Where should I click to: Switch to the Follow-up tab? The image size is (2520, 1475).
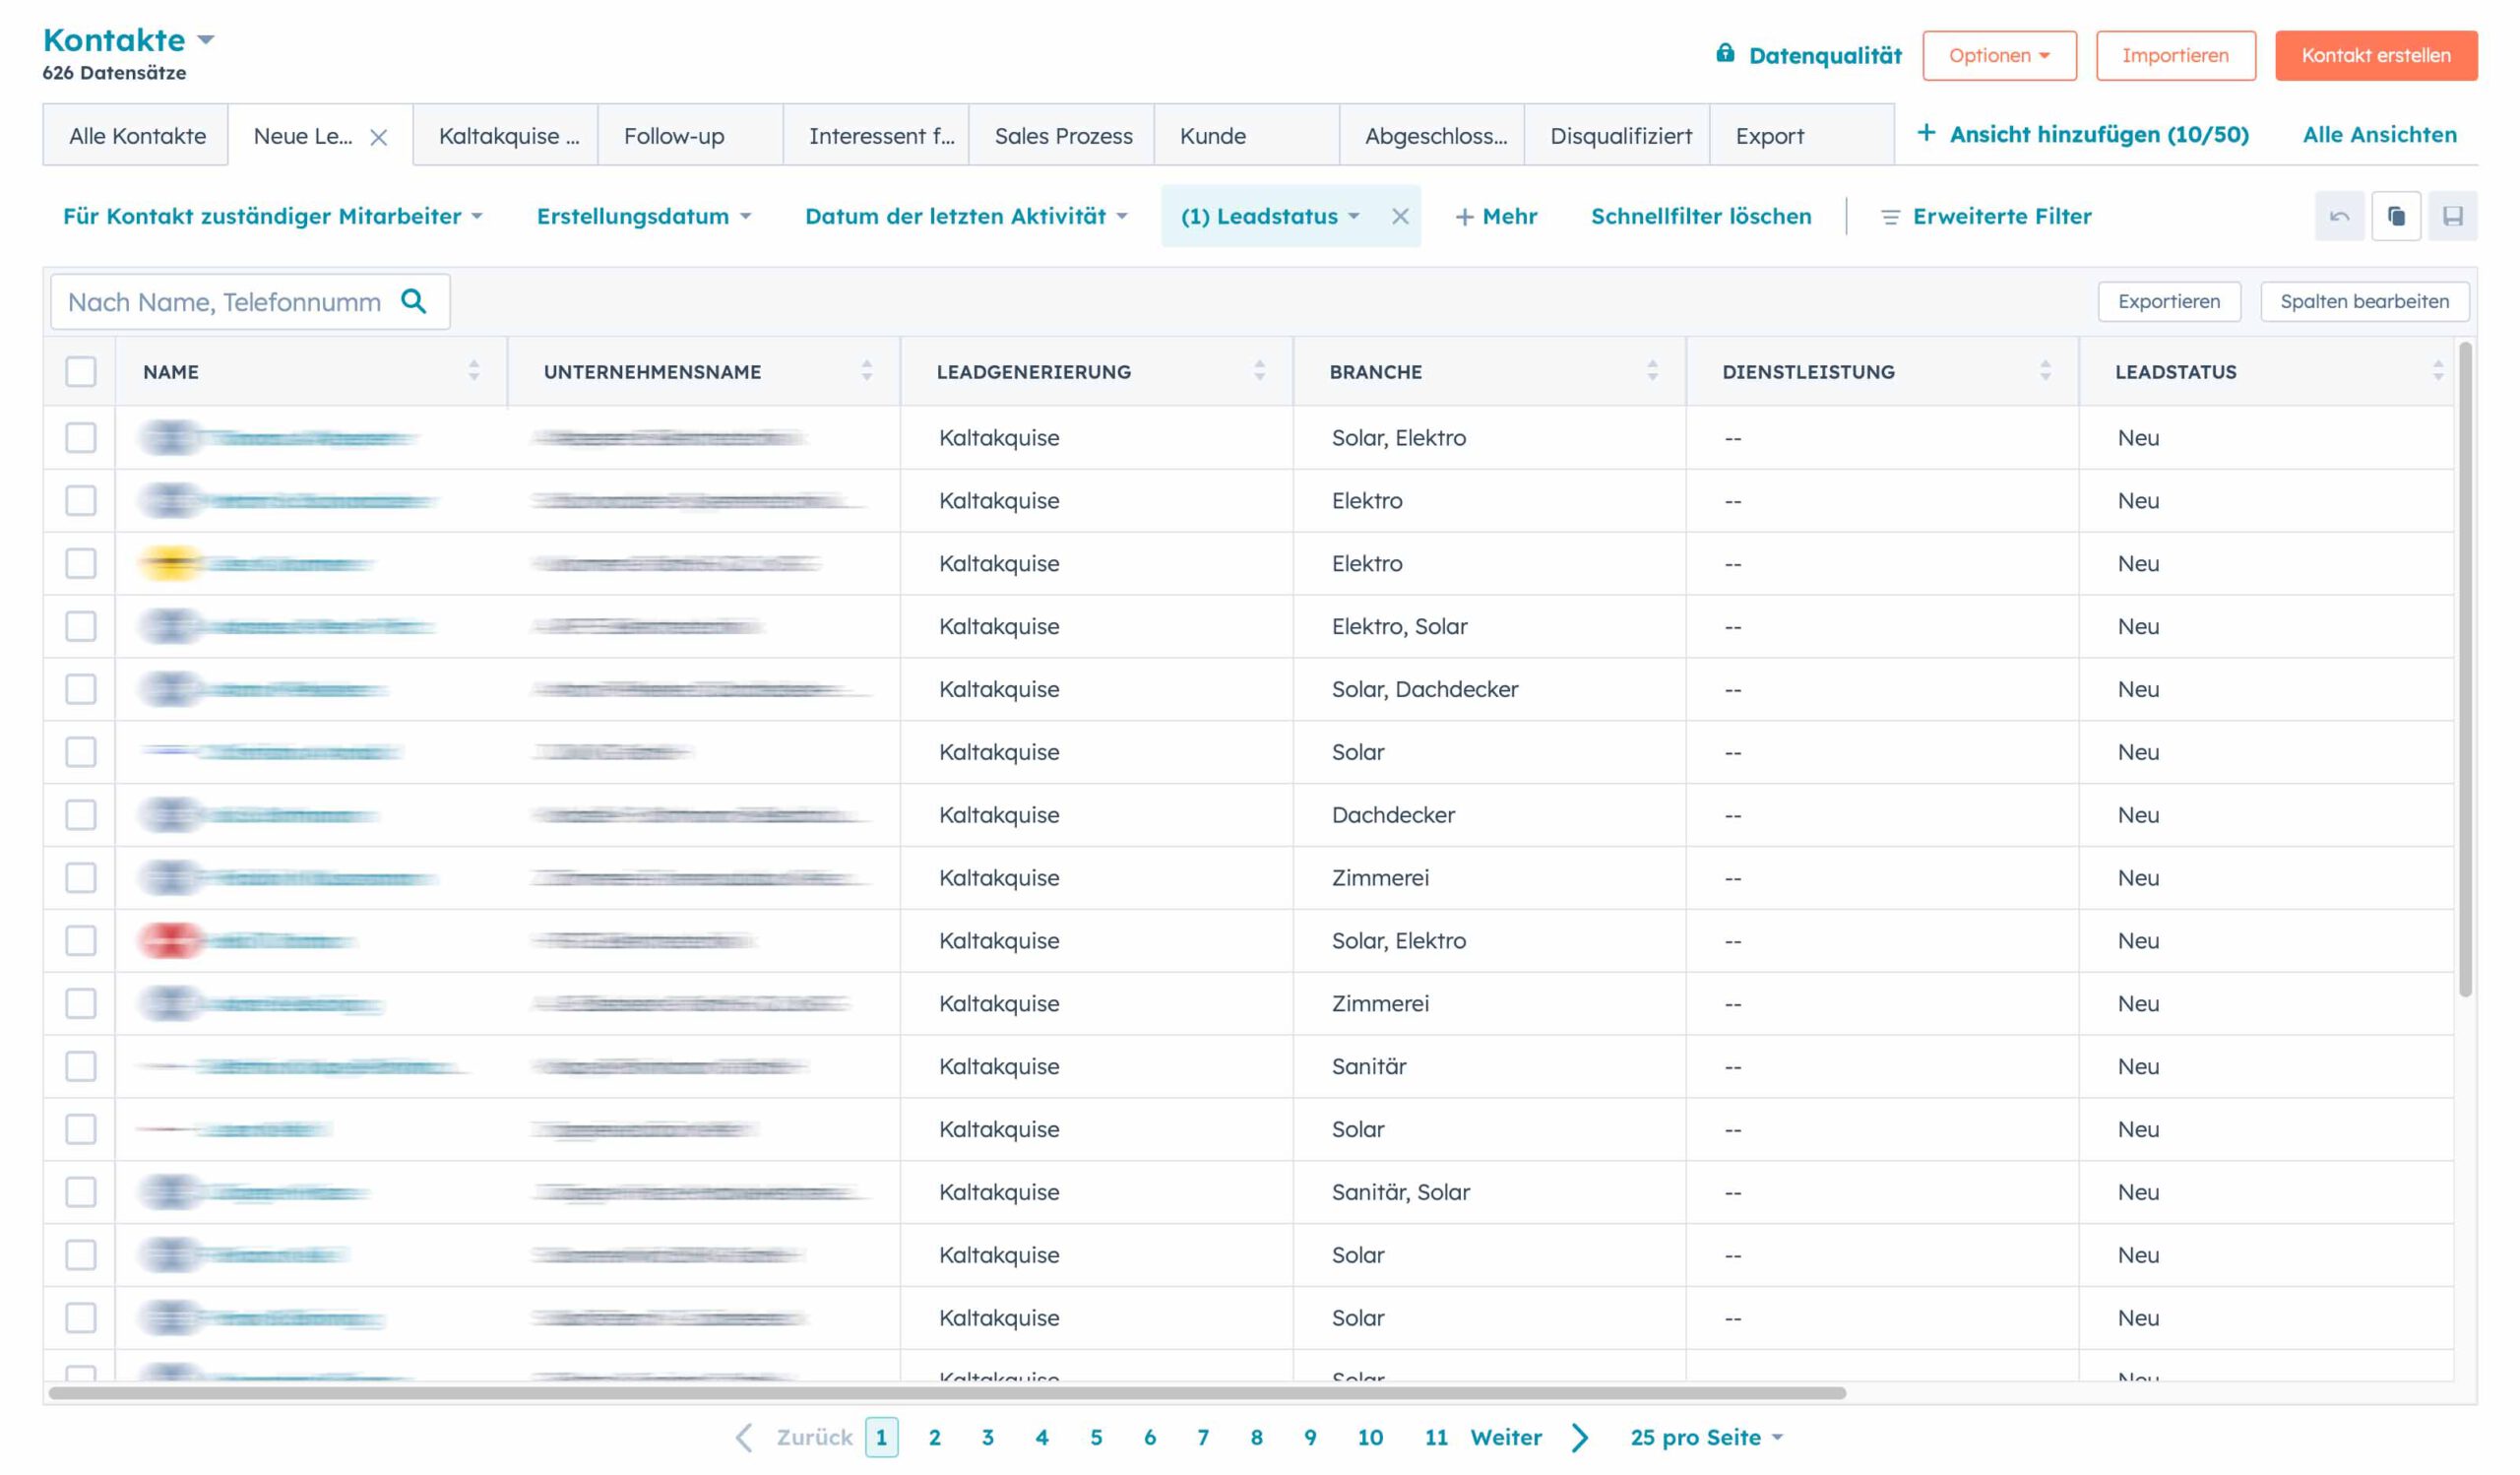coord(674,136)
